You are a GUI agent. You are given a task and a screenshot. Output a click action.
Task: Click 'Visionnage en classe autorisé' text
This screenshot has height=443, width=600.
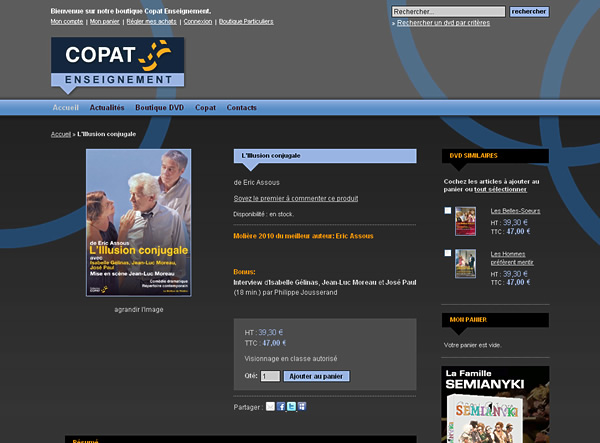(291, 358)
